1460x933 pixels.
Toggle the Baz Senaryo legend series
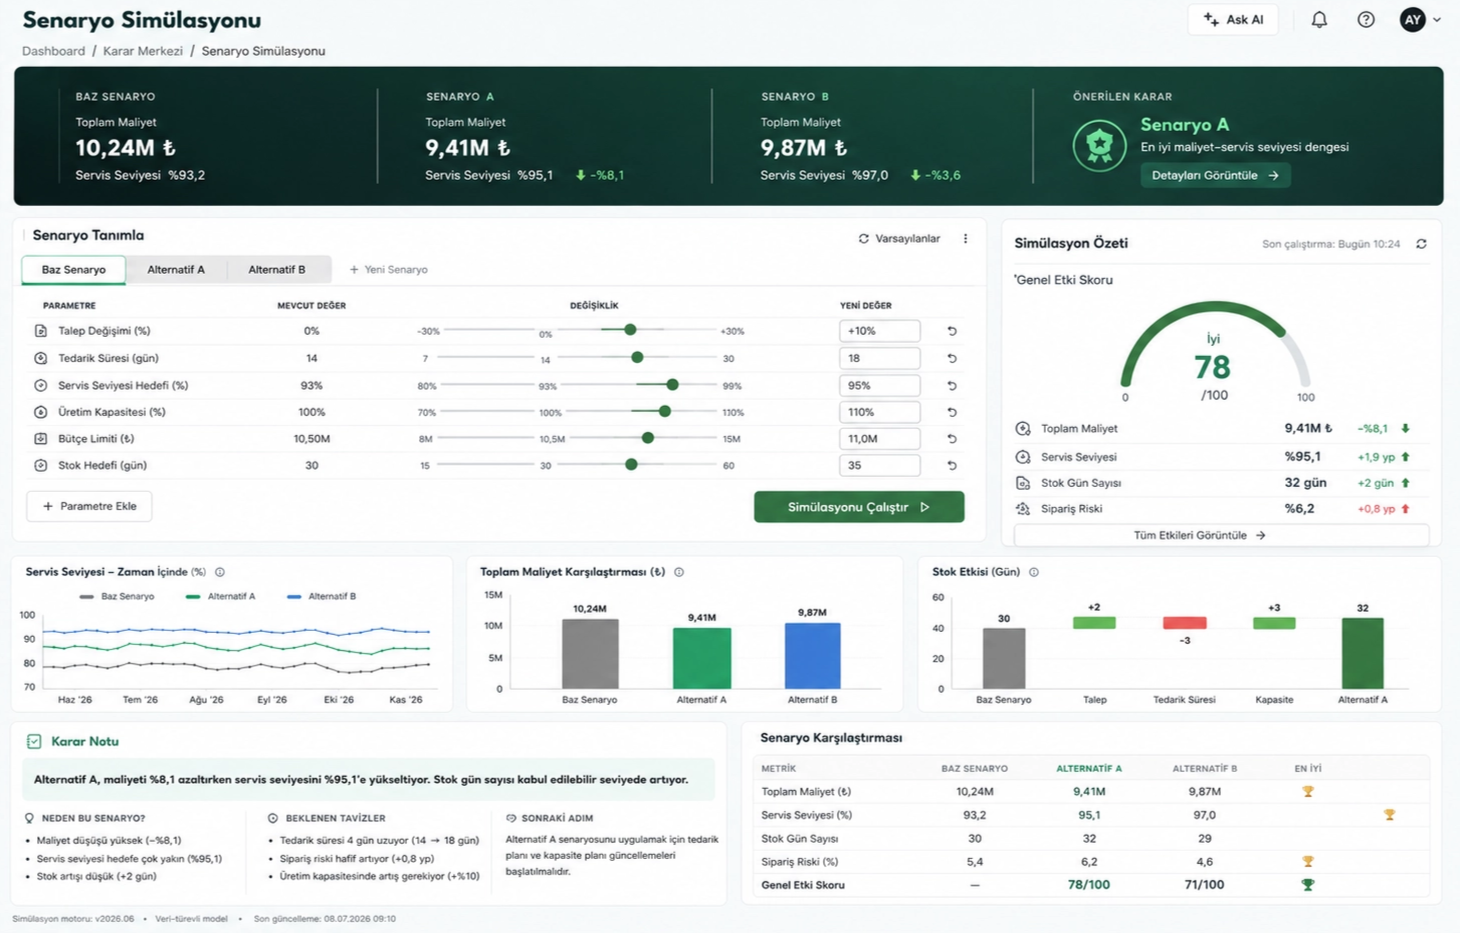tap(117, 596)
